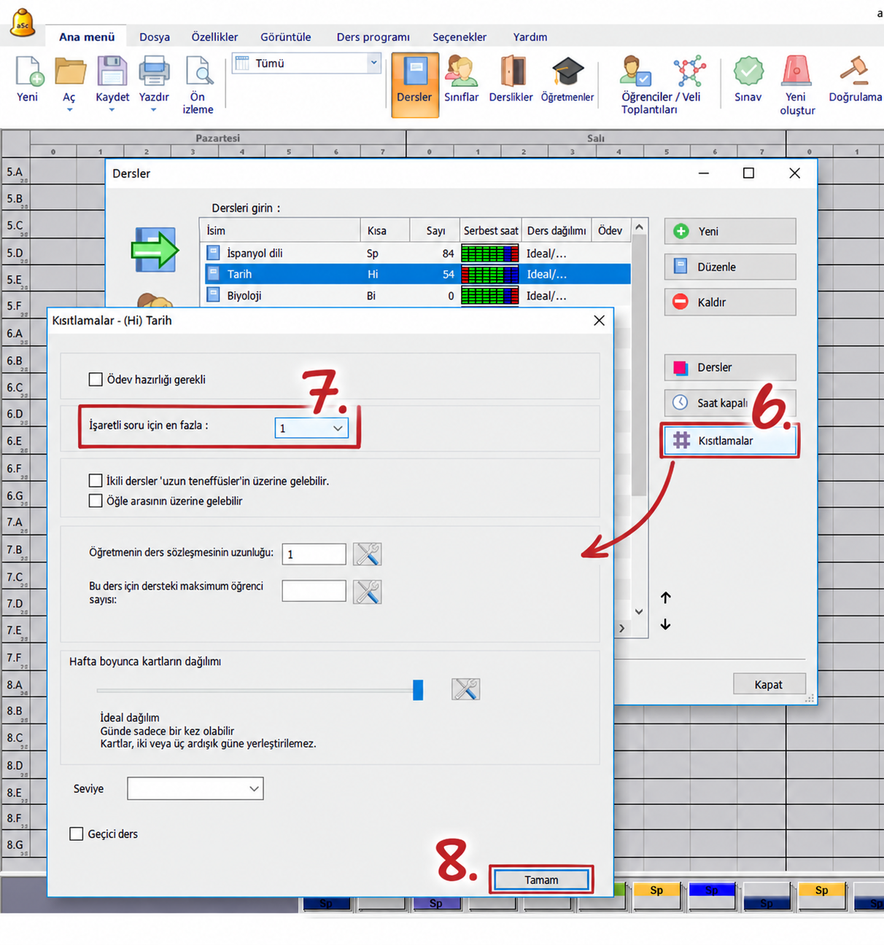Click the Kısıtlamalar button
884x945 pixels.
730,441
